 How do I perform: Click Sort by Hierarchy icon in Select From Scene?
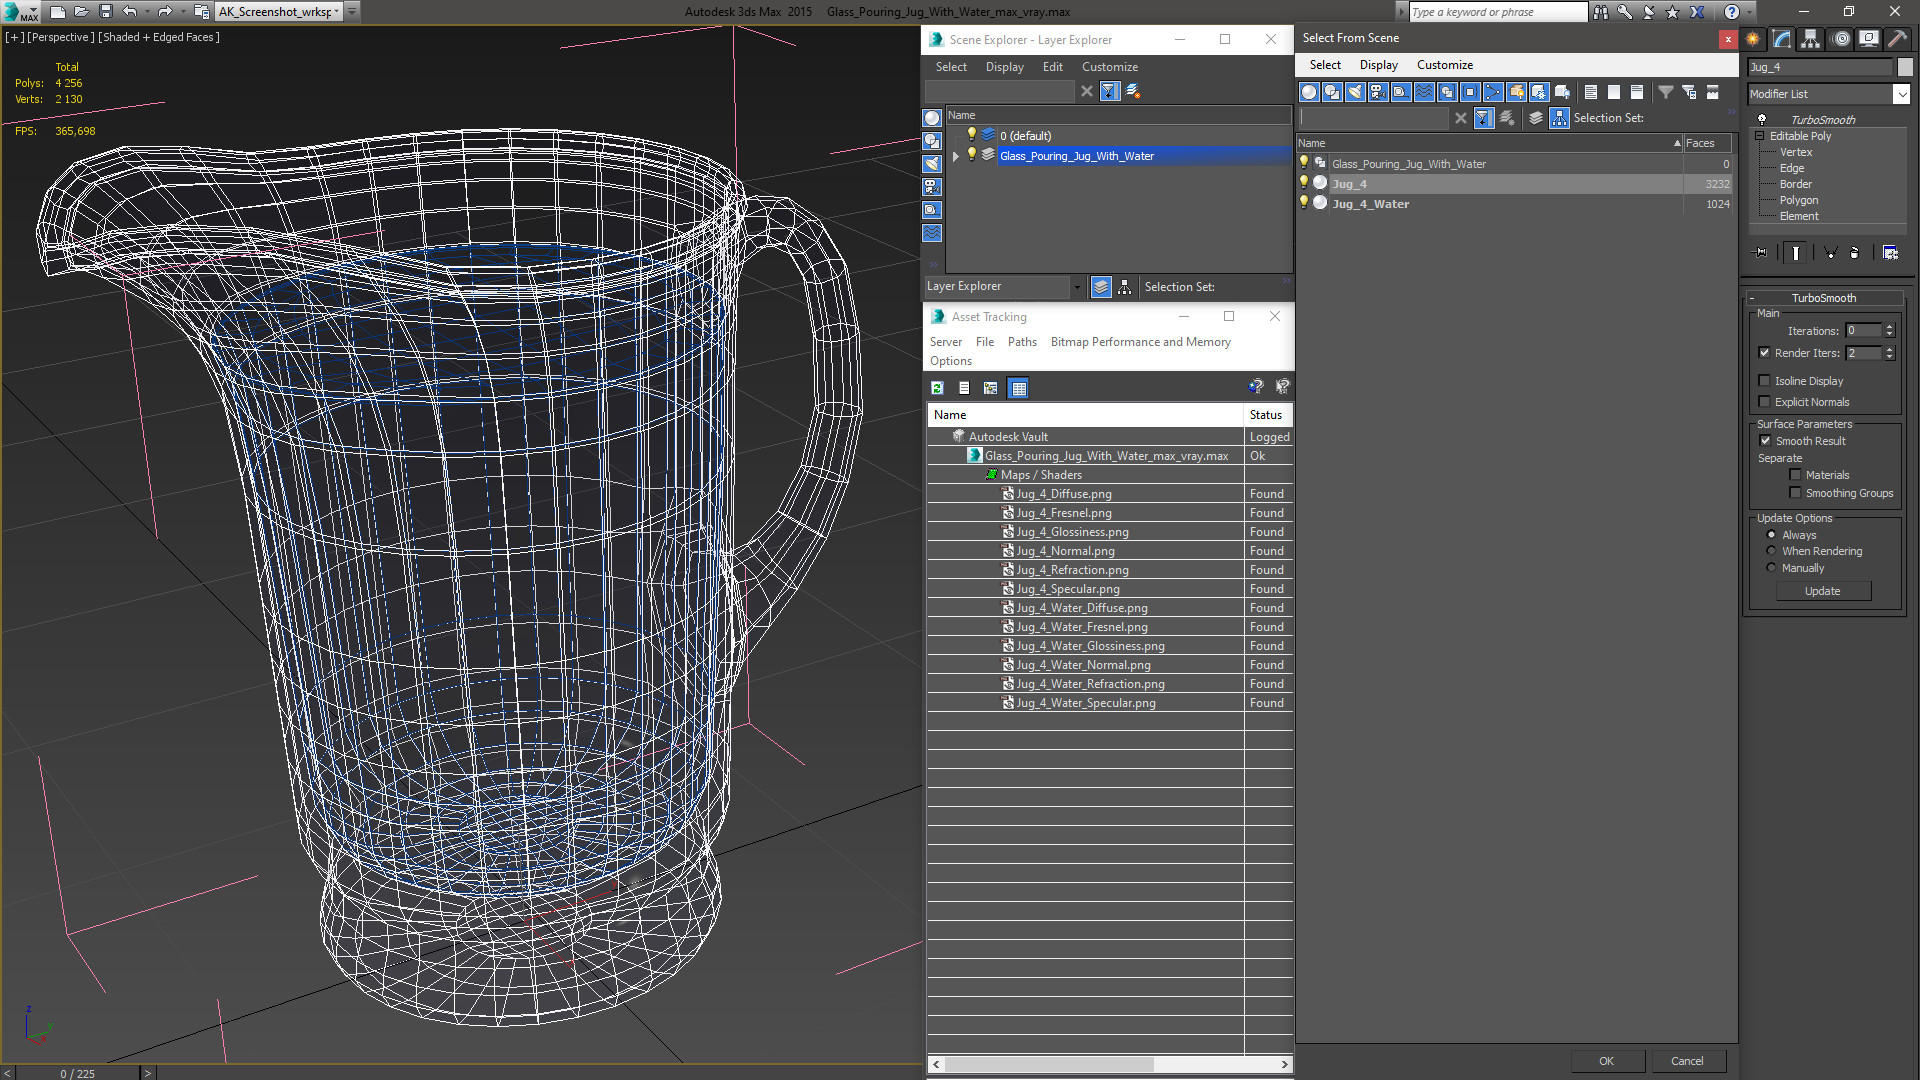click(1560, 118)
